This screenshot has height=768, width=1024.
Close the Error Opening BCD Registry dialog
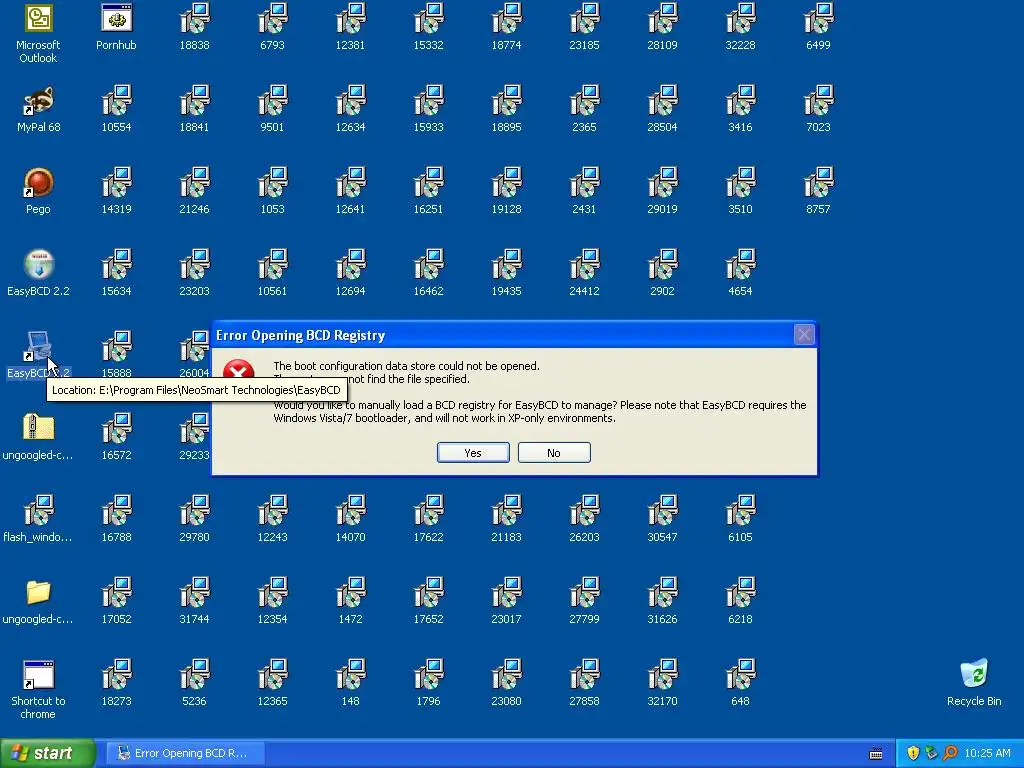coord(804,335)
